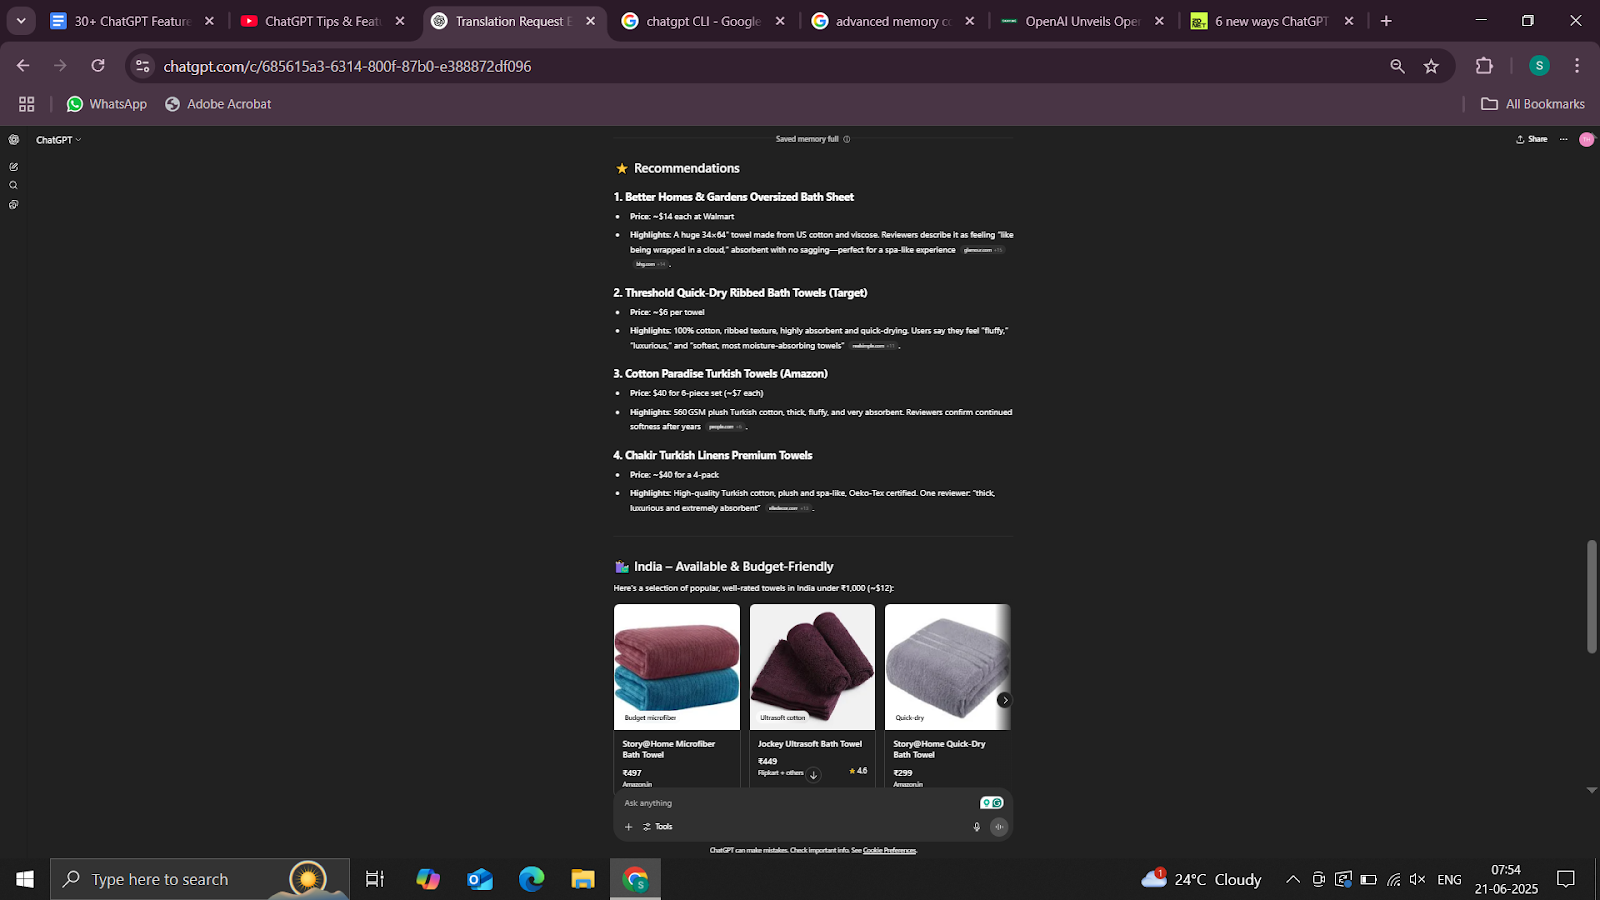Open the Story@Home Microfiber Bath Towel image

[x=677, y=667]
